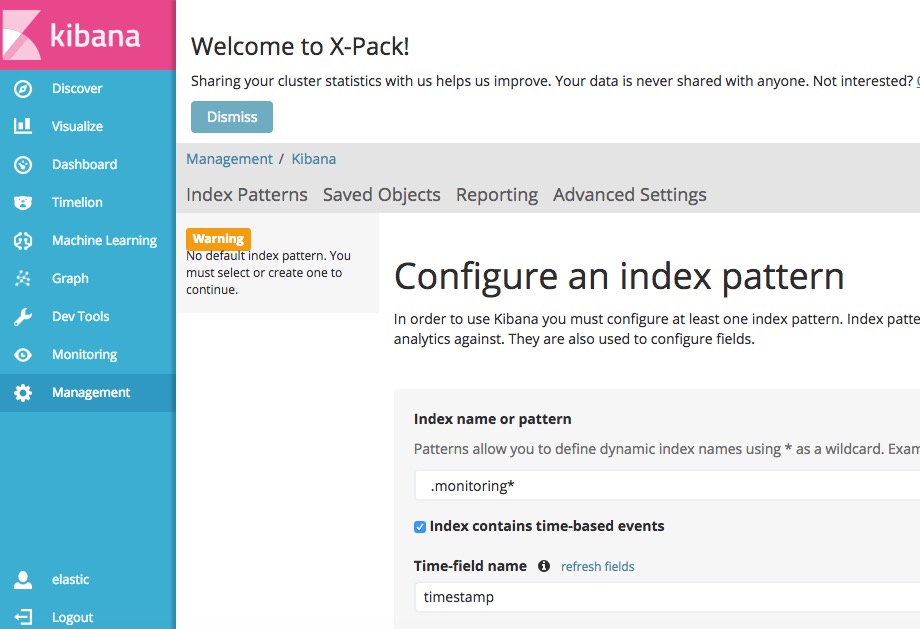Image resolution: width=920 pixels, height=629 pixels.
Task: Switch to Index Patterns tab
Action: (246, 195)
